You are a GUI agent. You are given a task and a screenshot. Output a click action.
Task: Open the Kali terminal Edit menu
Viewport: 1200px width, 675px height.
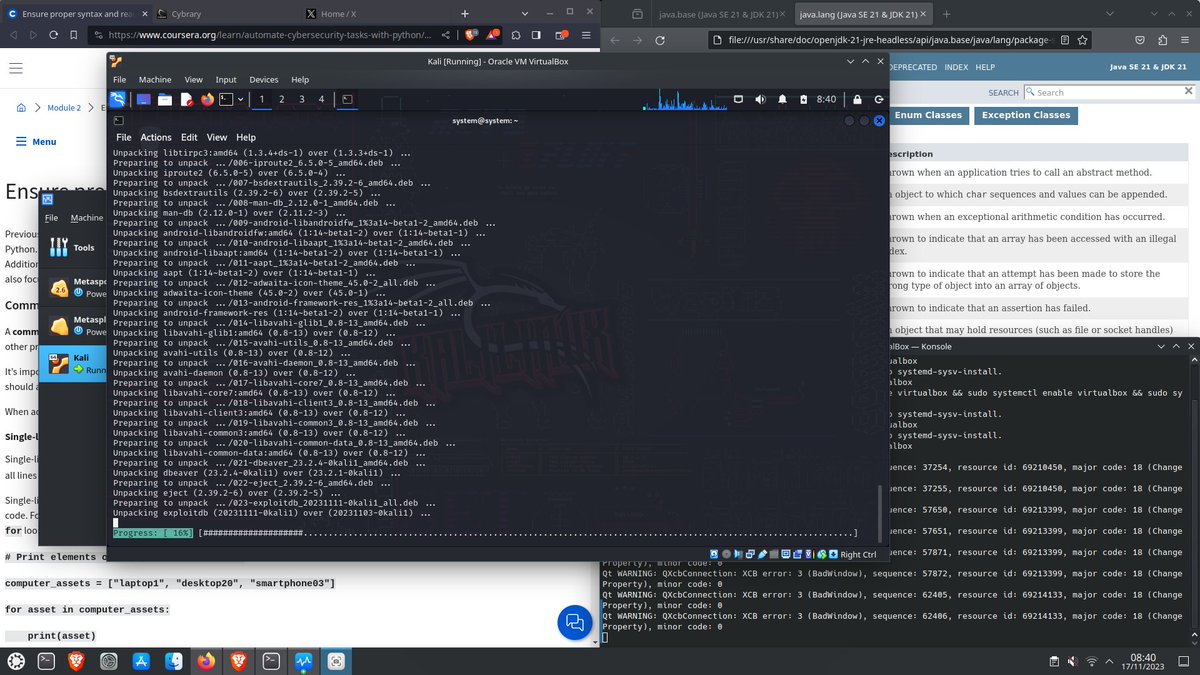[x=189, y=137]
